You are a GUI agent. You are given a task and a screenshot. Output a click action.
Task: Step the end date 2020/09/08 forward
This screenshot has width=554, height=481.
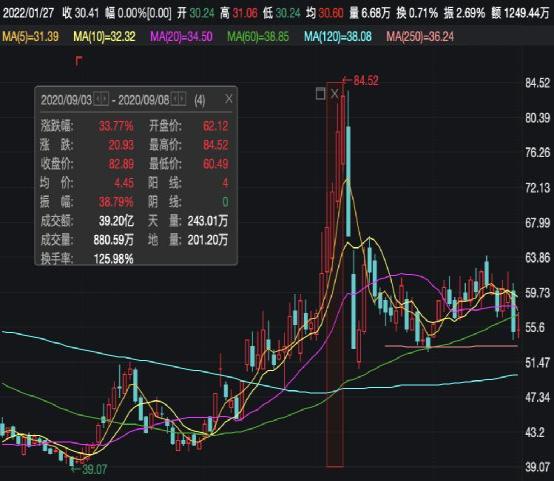(182, 99)
